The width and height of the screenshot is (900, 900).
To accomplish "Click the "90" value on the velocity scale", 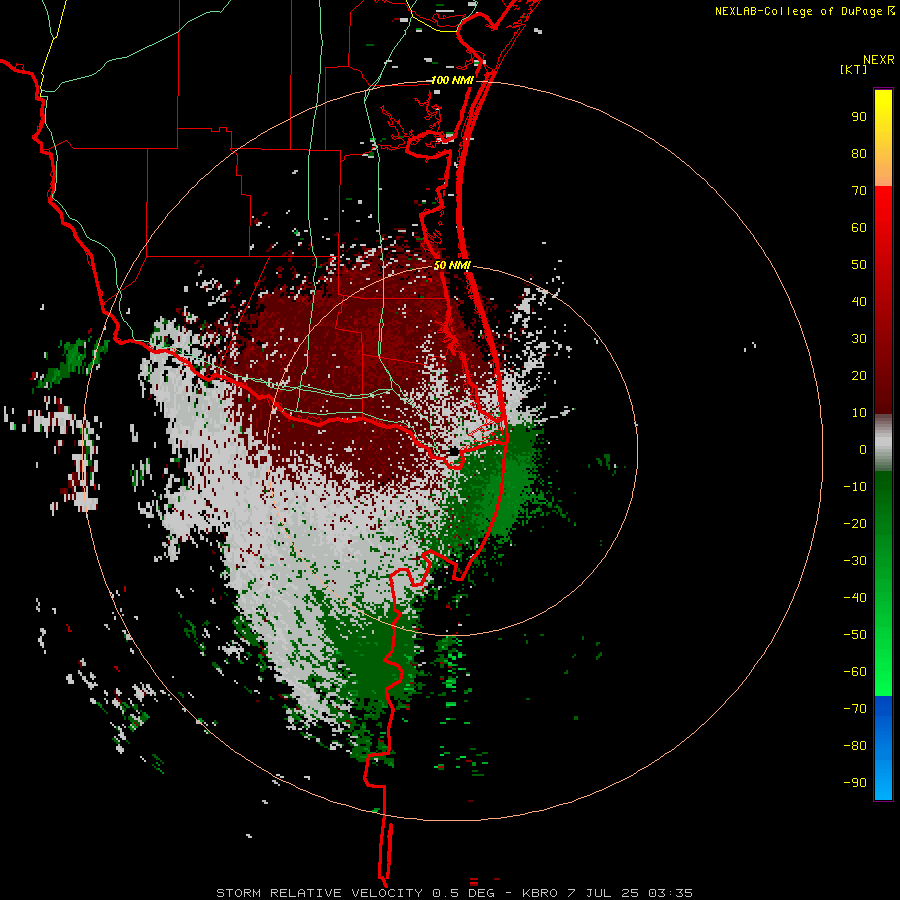I will (x=859, y=117).
